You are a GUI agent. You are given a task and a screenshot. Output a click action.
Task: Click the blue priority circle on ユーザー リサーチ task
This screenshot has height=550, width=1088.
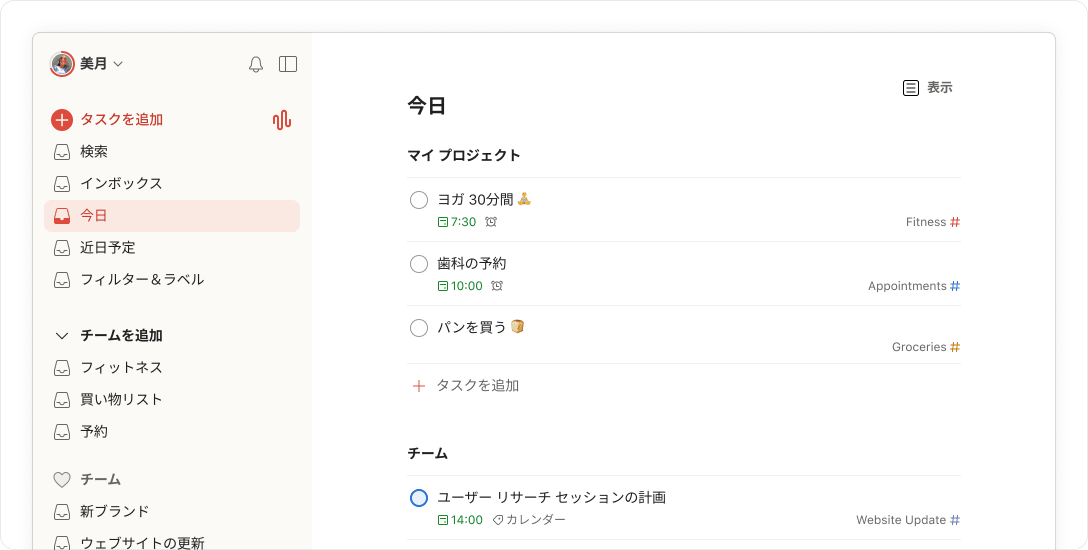pyautogui.click(x=419, y=498)
